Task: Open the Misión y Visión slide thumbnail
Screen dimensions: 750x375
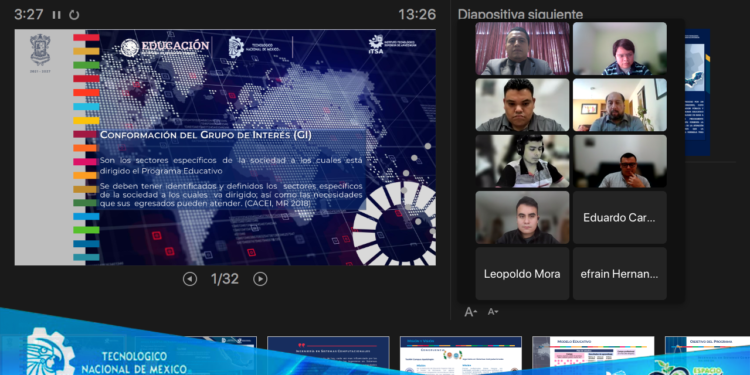Action: (461, 355)
